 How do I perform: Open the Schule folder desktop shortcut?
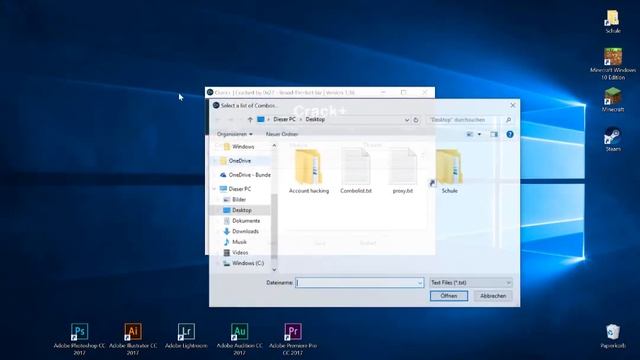613,22
